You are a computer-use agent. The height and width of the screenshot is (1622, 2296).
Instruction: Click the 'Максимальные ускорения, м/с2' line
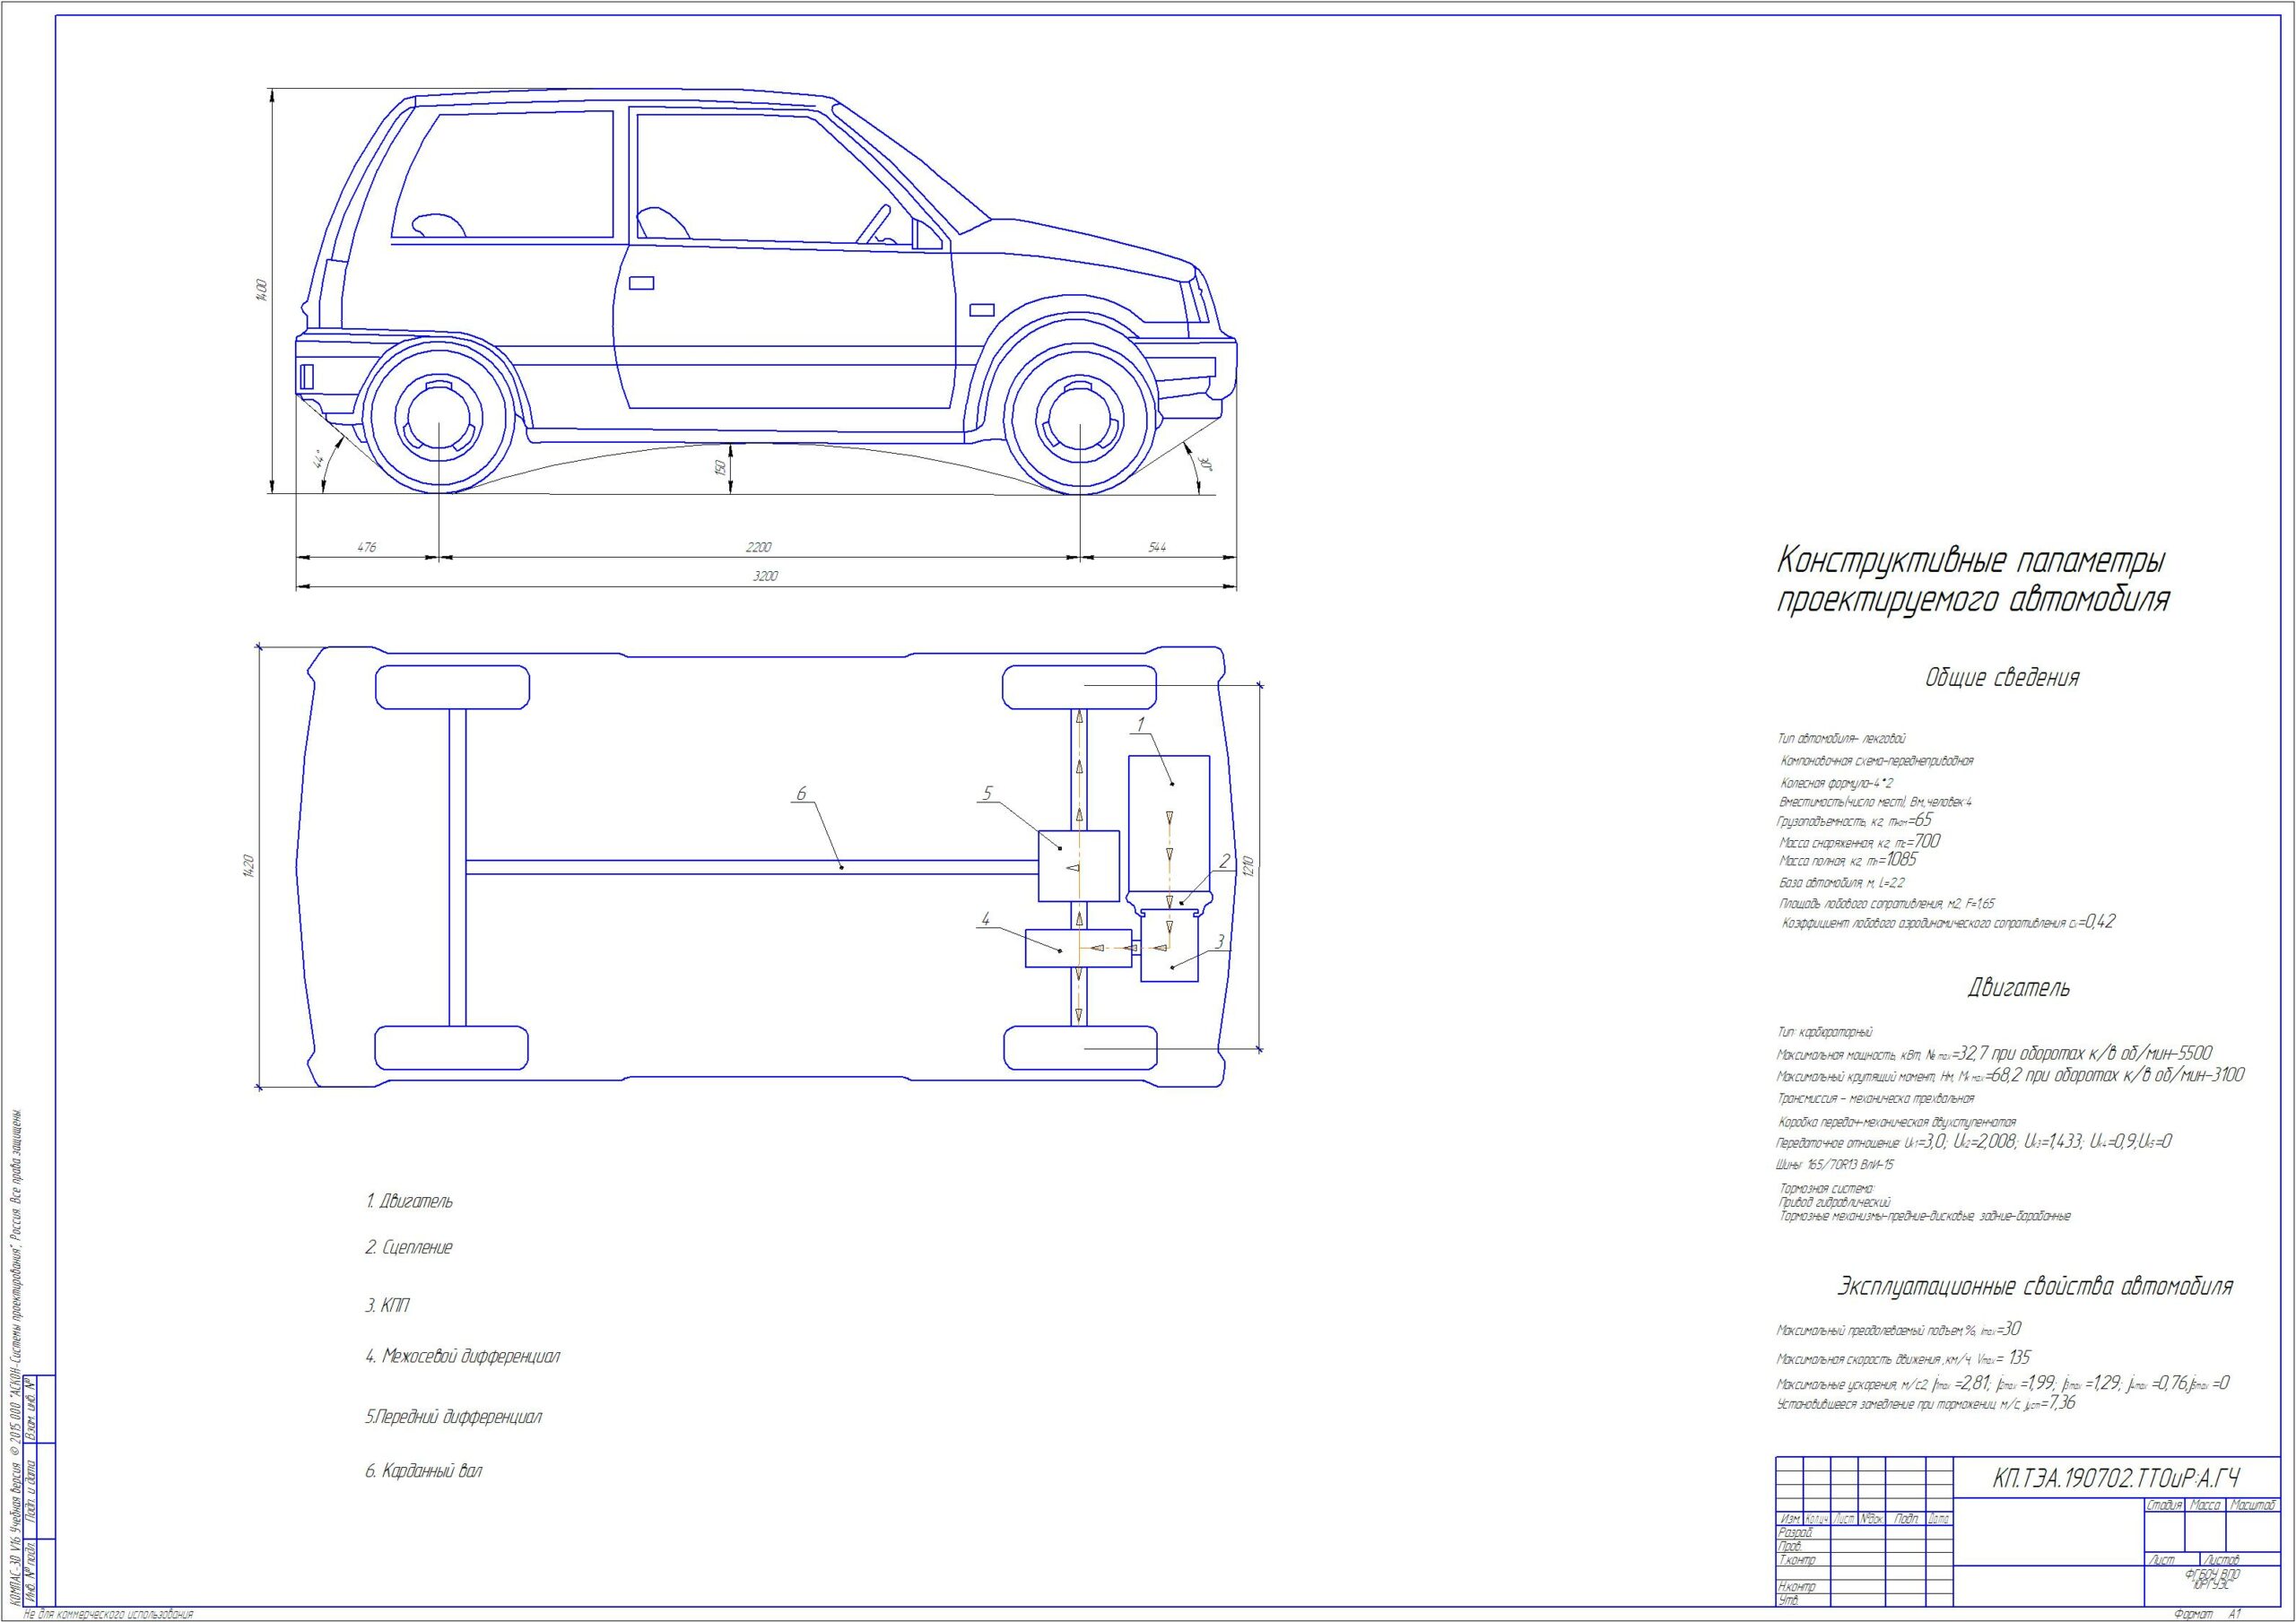[2003, 1384]
